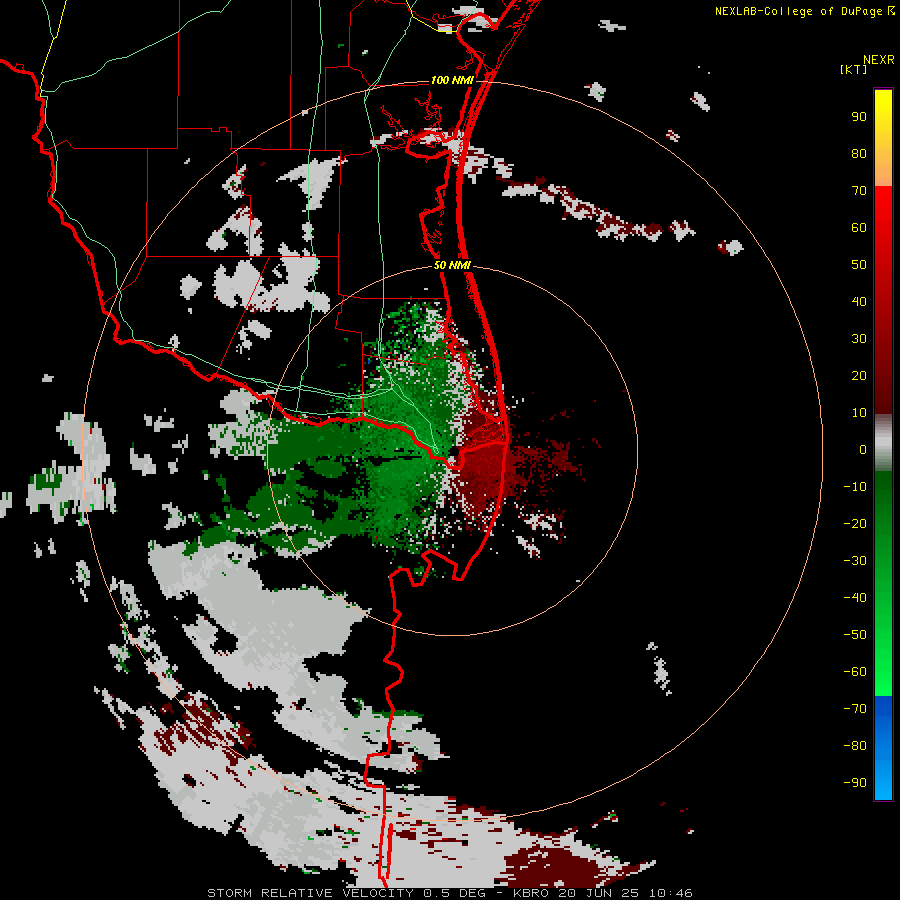Click the 90 value on the velocity scale
The width and height of the screenshot is (900, 900).
point(859,117)
